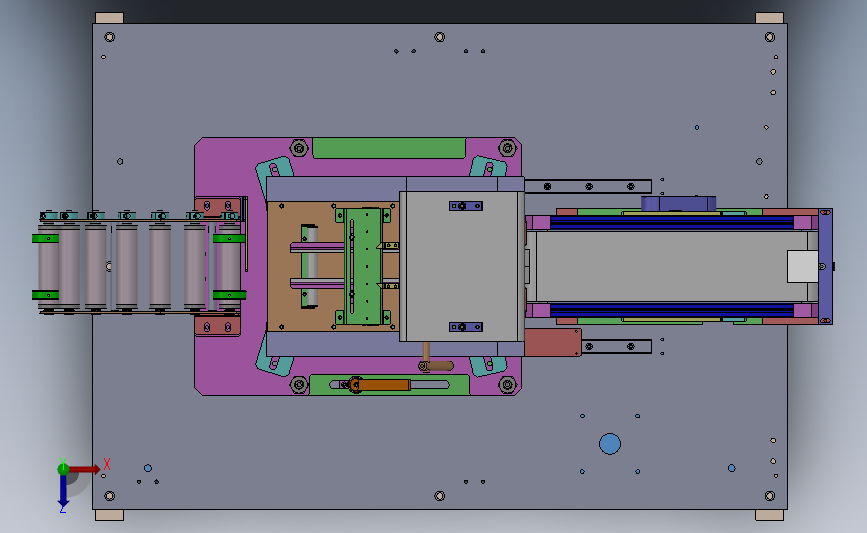This screenshot has height=533, width=867.
Task: Select the bottom-center mounting hole of the base plate
Action: click(440, 496)
